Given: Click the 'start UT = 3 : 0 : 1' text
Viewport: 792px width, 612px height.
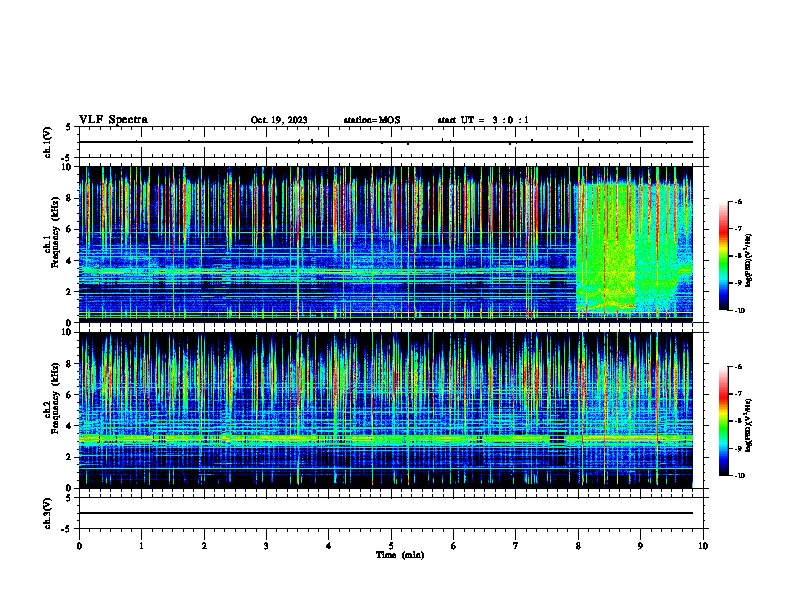Looking at the screenshot, I should tap(483, 120).
